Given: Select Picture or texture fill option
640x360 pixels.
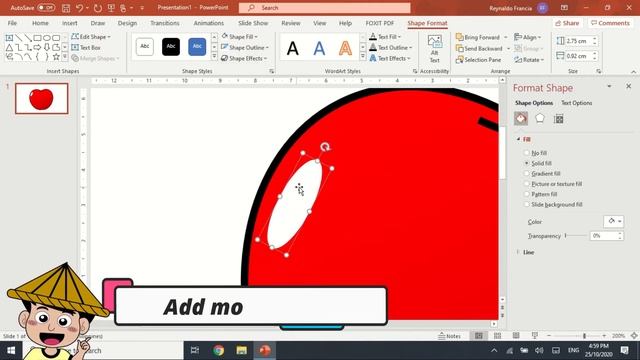Looking at the screenshot, I should [x=527, y=184].
